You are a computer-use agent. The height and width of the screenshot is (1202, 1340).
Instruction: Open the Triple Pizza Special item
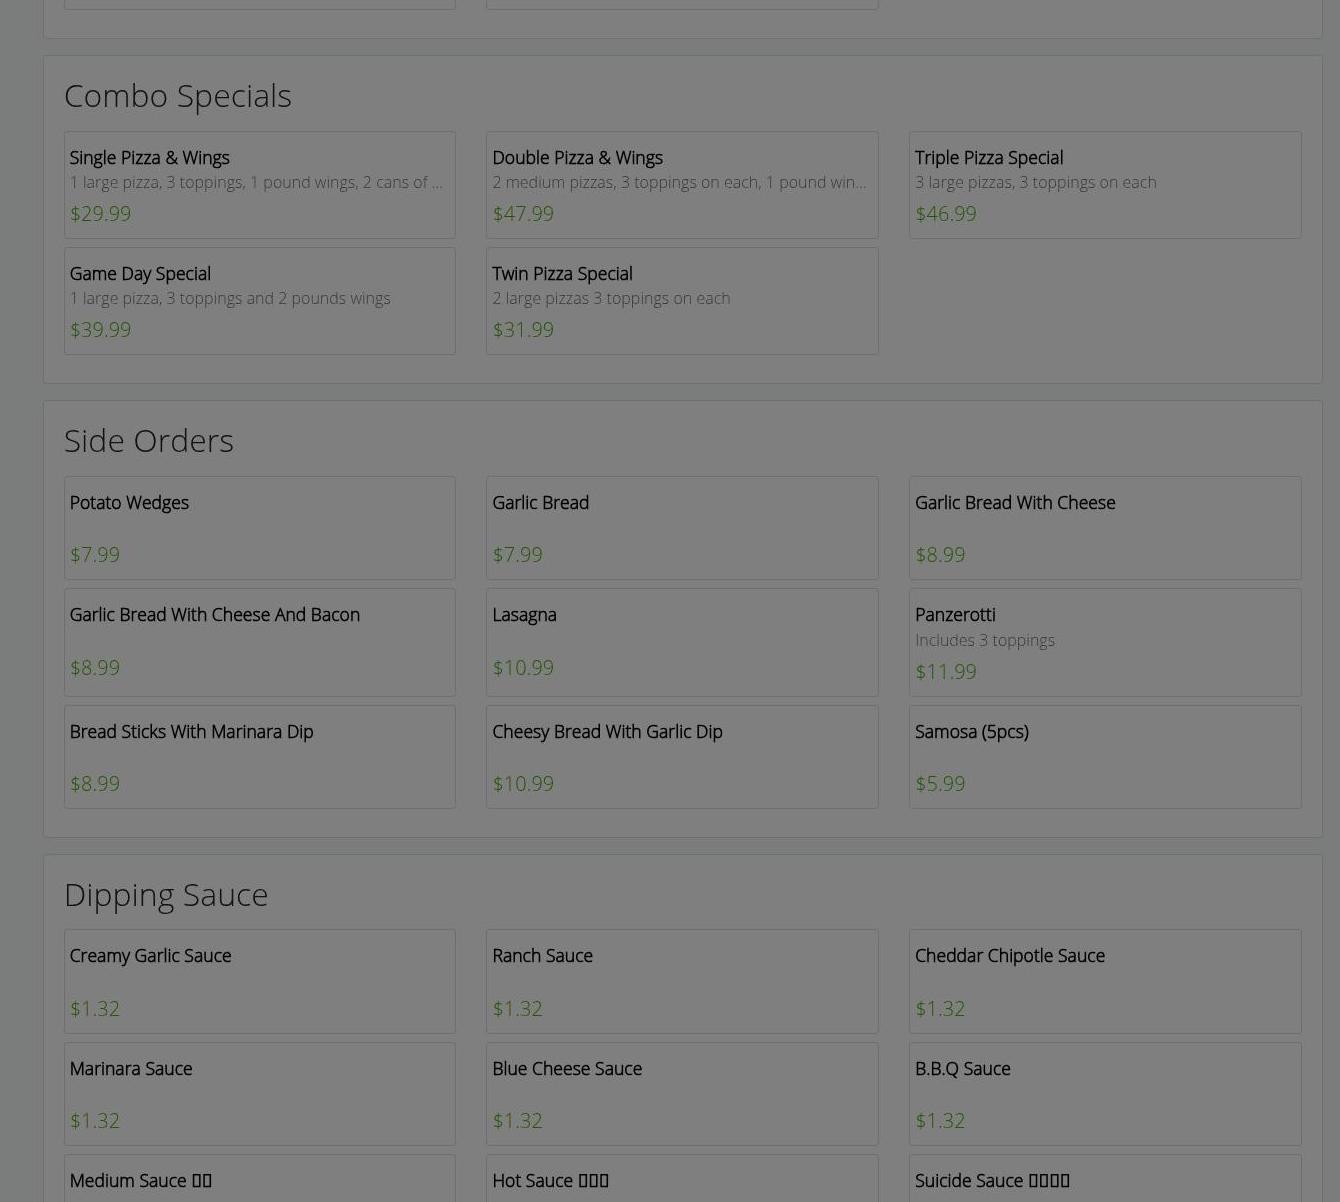1104,185
